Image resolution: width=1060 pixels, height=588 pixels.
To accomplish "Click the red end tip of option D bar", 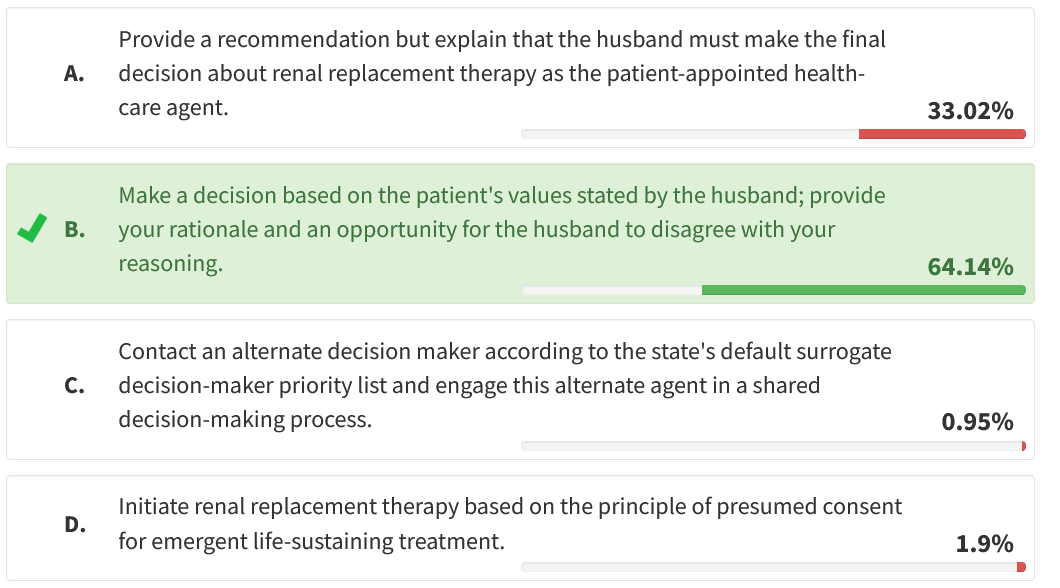I will [1021, 567].
